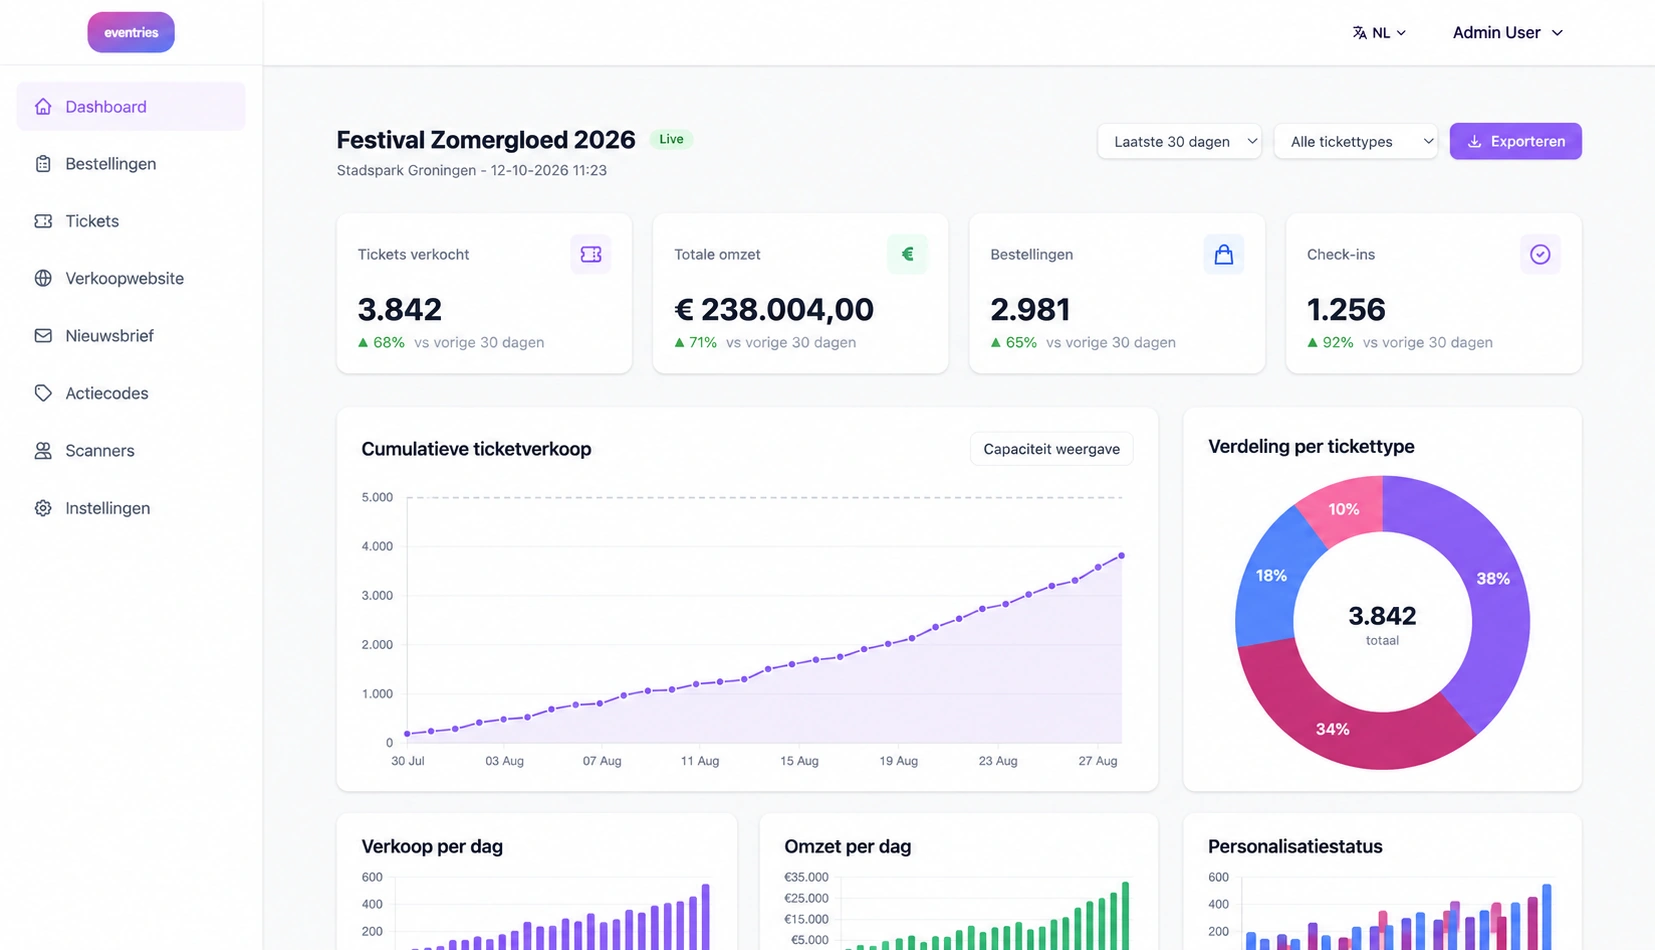Screen dimensions: 1655x950
Task: Click the Bestellingen clipboard icon
Action: (x=43, y=163)
